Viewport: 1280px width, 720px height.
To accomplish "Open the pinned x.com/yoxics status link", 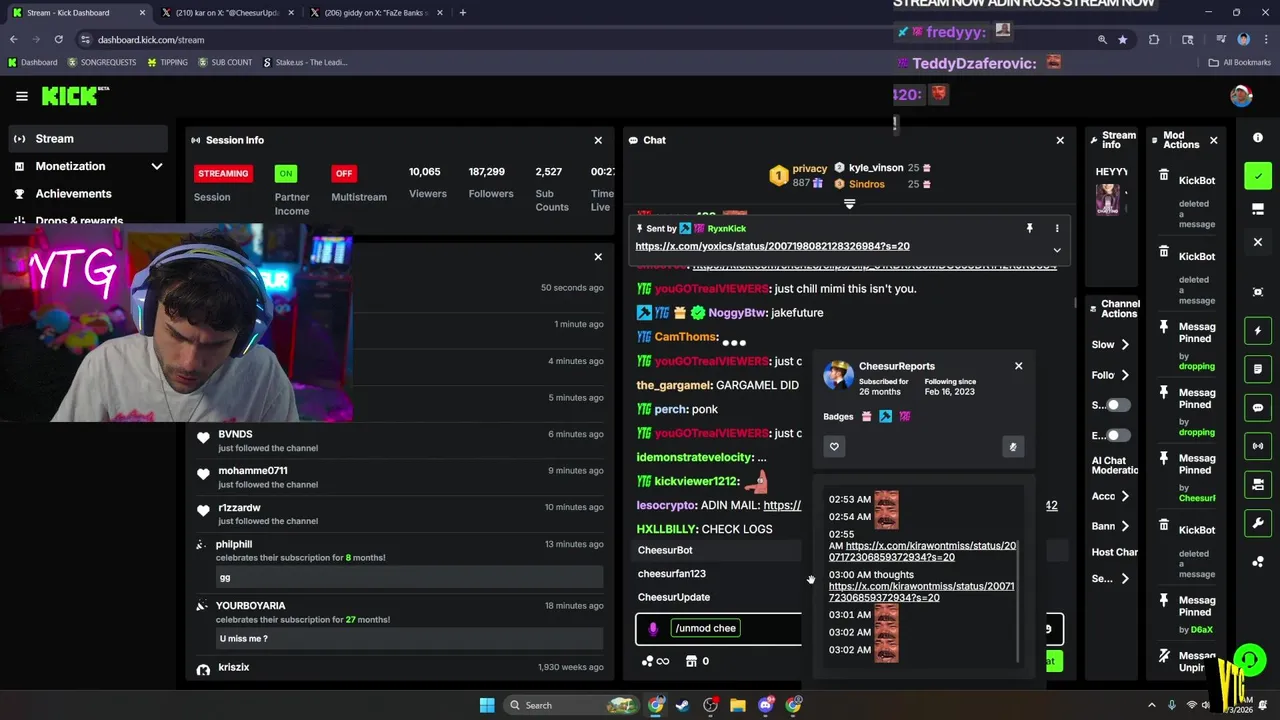I will click(772, 246).
